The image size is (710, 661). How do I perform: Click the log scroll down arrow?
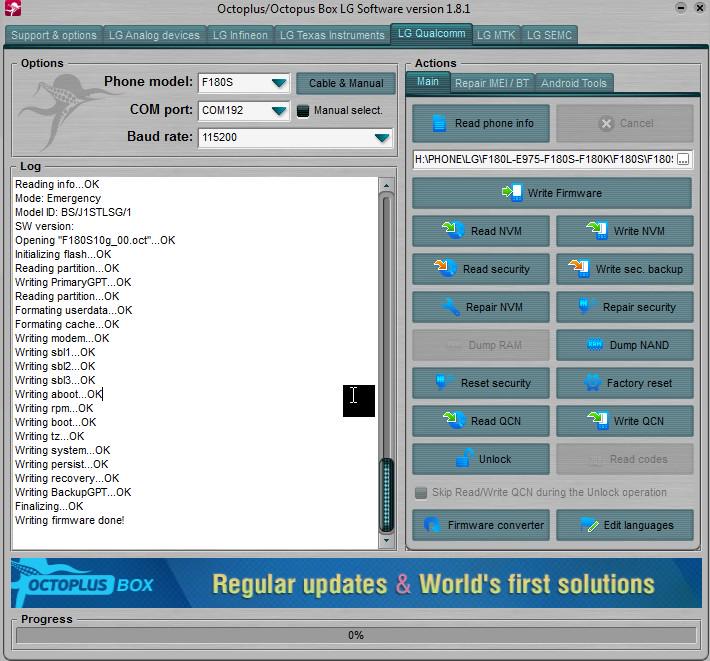point(386,540)
